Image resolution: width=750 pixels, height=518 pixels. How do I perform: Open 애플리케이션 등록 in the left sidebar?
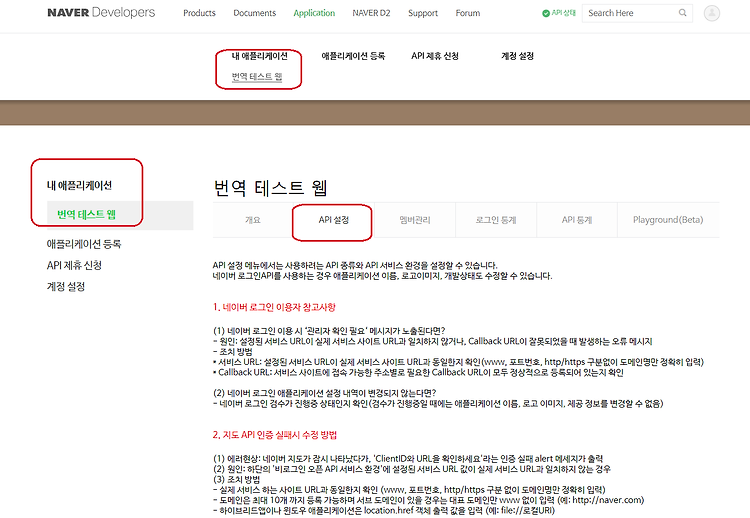pos(84,244)
